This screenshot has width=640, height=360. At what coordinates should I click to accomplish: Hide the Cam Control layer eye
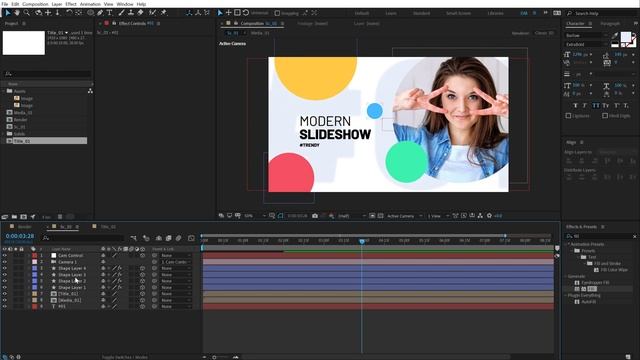(4, 256)
